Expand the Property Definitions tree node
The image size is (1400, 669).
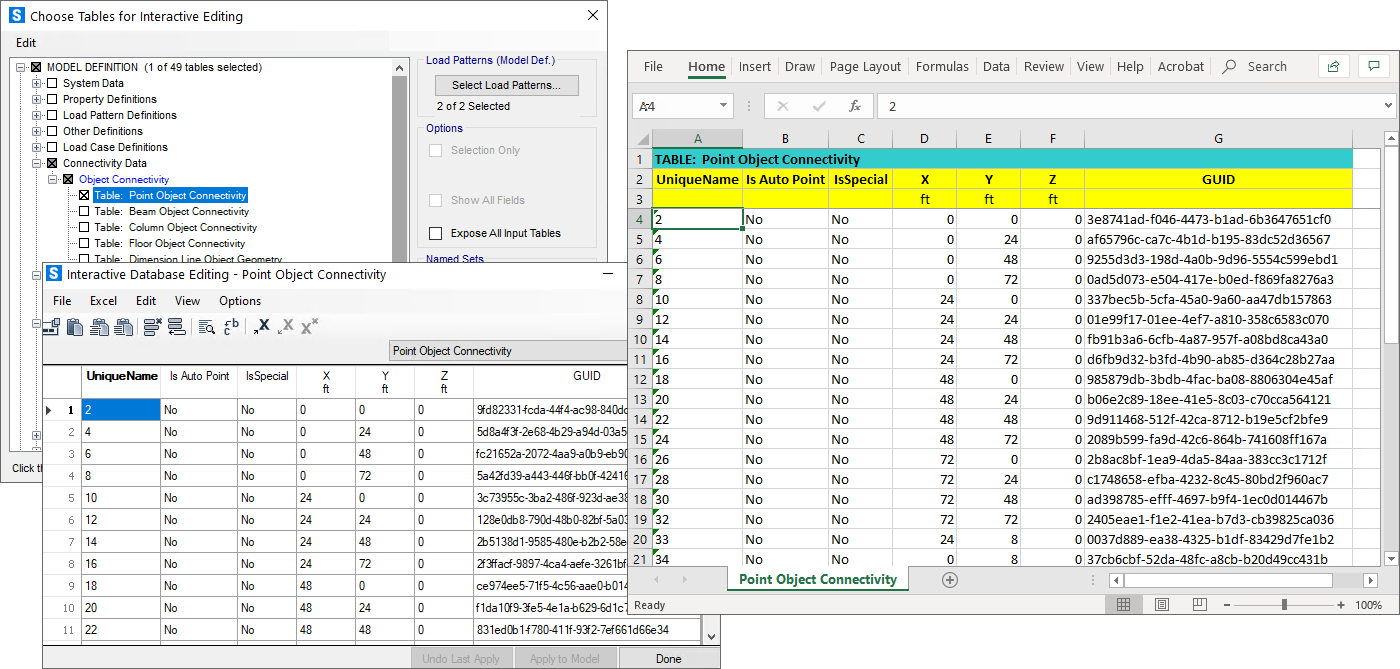pos(37,100)
